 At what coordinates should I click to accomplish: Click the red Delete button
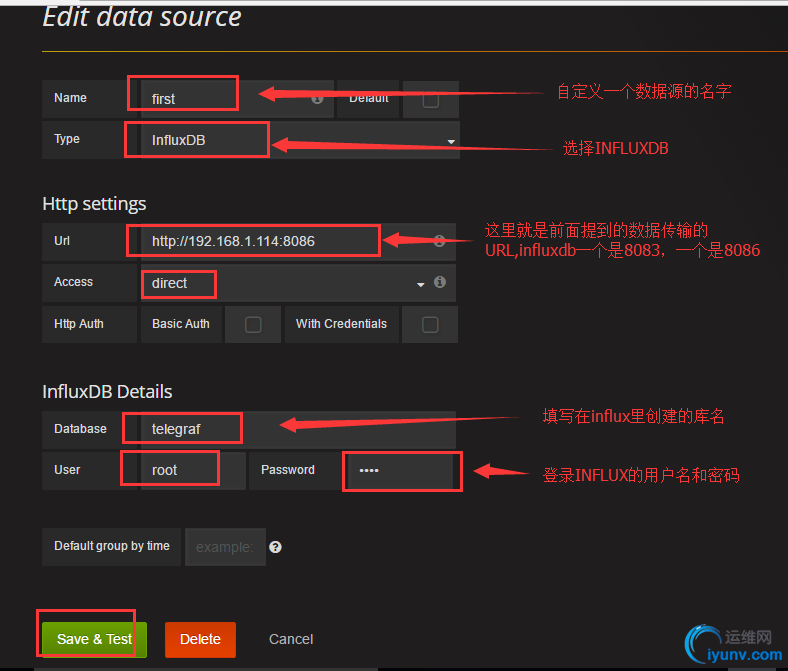point(200,639)
